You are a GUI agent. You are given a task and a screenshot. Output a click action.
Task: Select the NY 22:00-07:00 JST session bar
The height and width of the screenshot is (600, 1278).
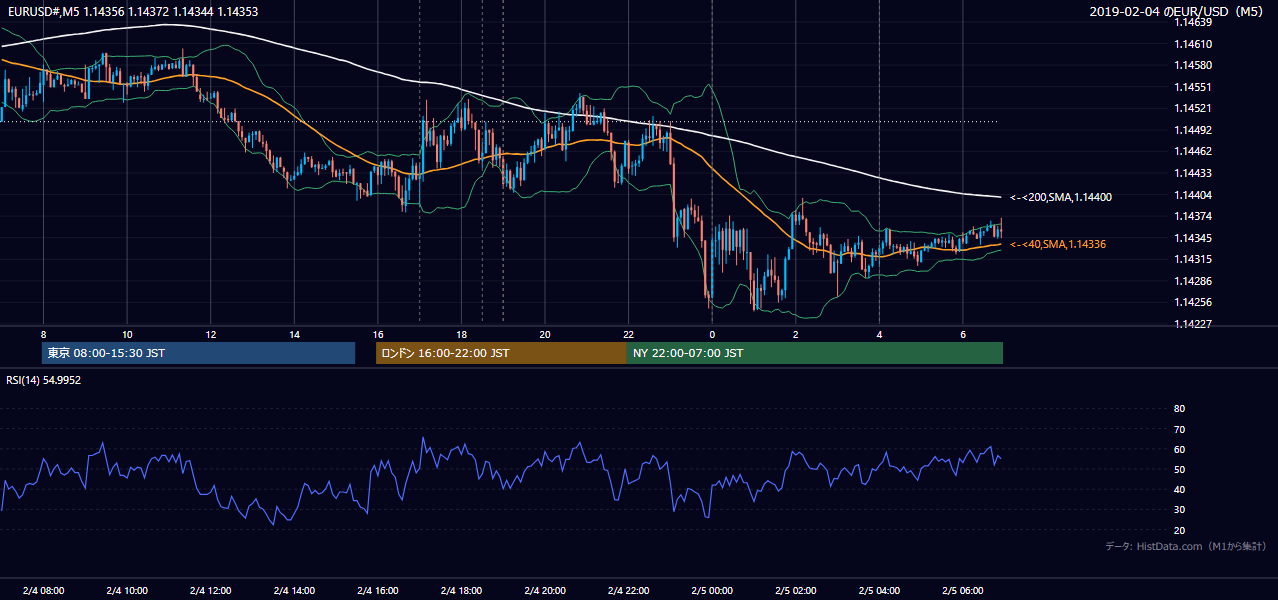814,353
